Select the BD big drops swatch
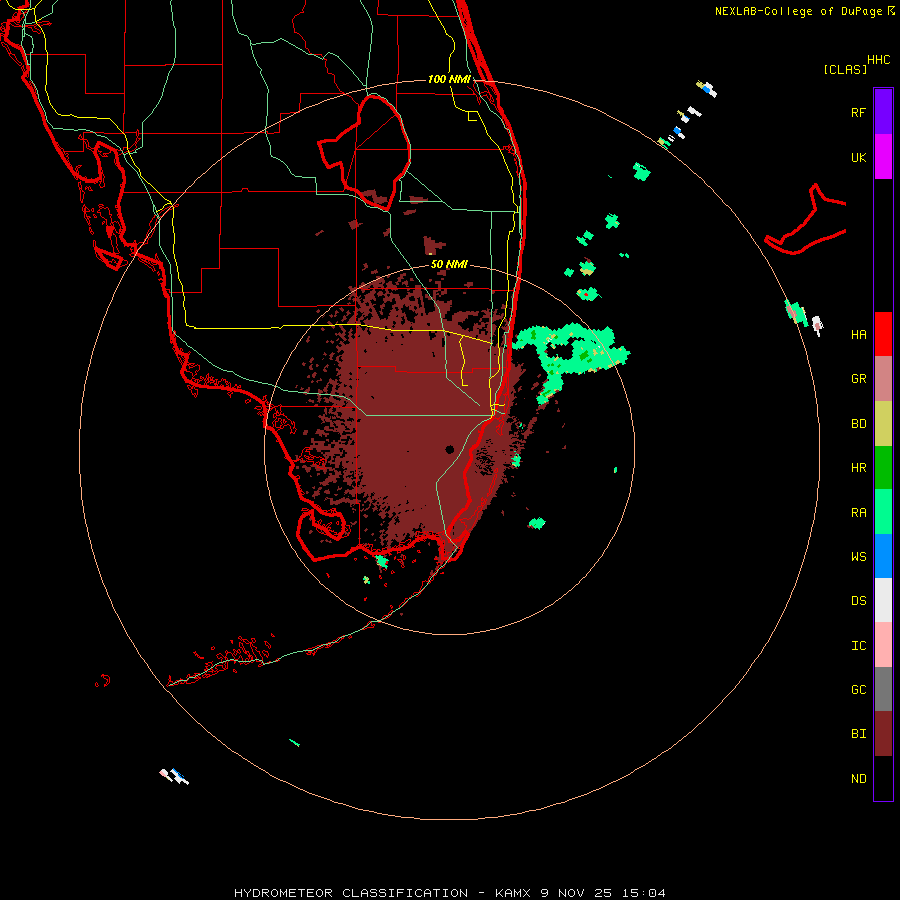Image resolution: width=900 pixels, height=900 pixels. pos(883,423)
